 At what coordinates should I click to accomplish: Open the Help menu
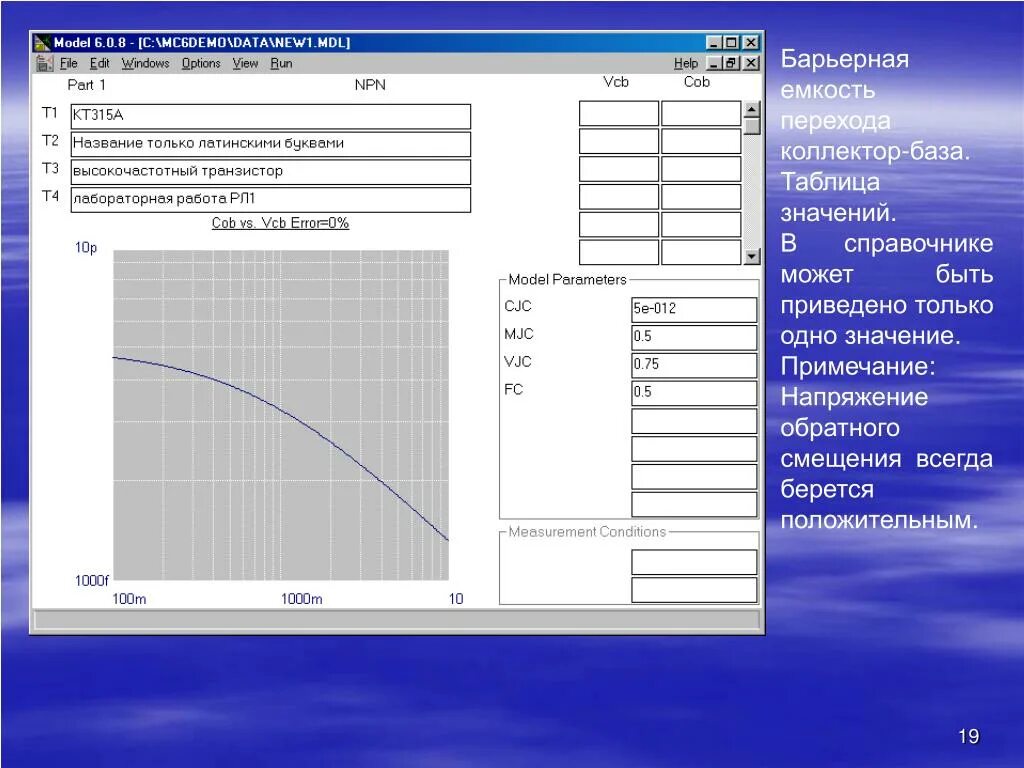click(686, 63)
